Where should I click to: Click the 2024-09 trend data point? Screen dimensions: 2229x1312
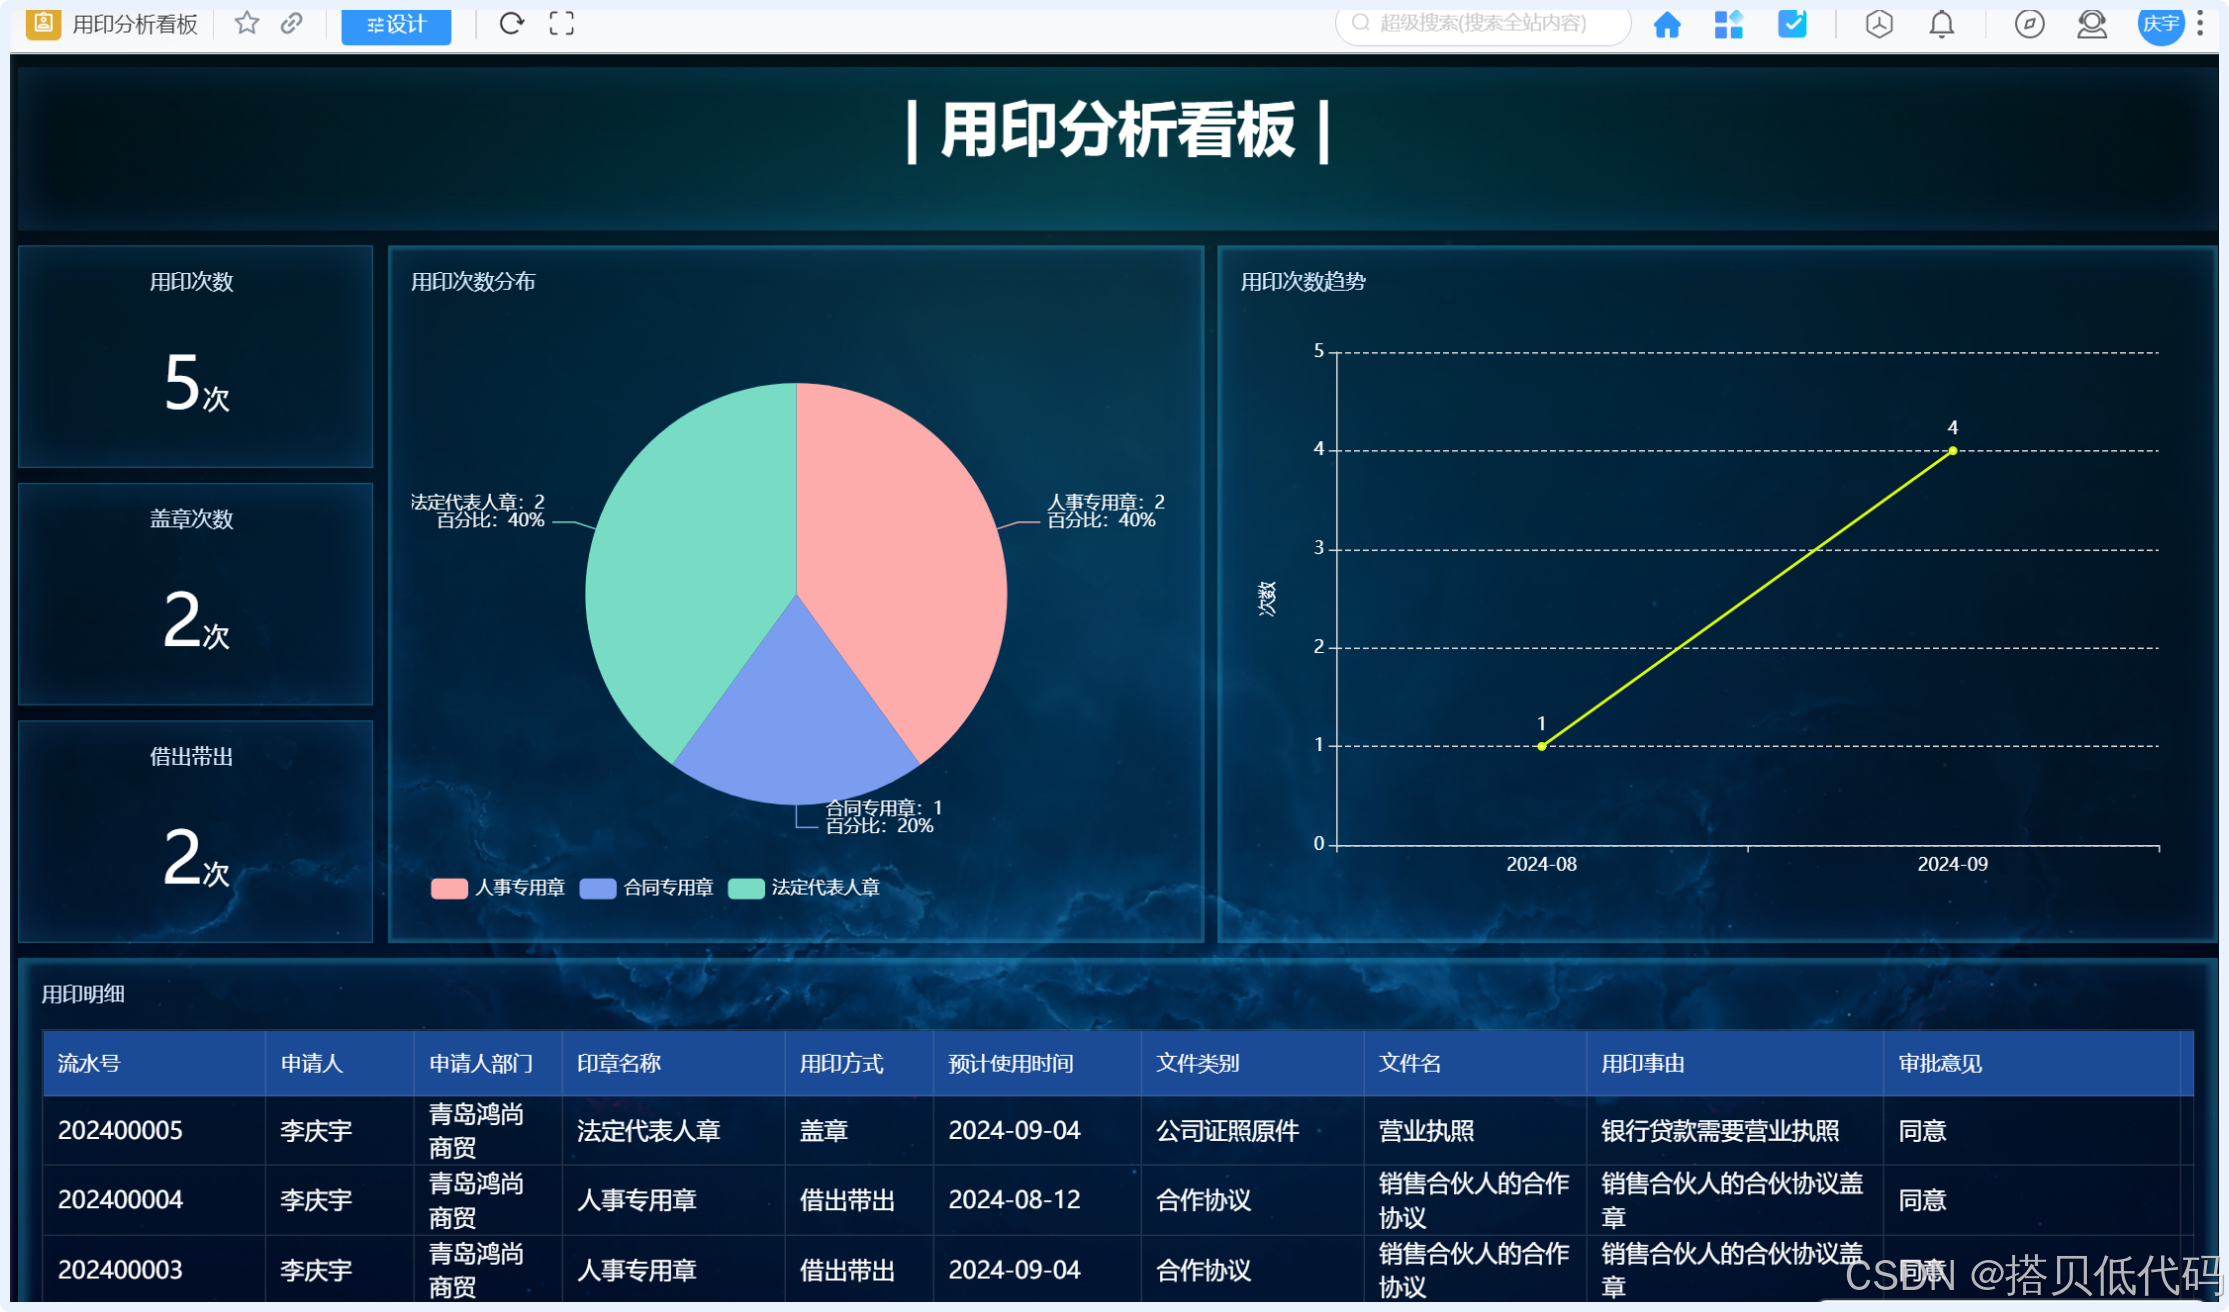coord(1952,451)
